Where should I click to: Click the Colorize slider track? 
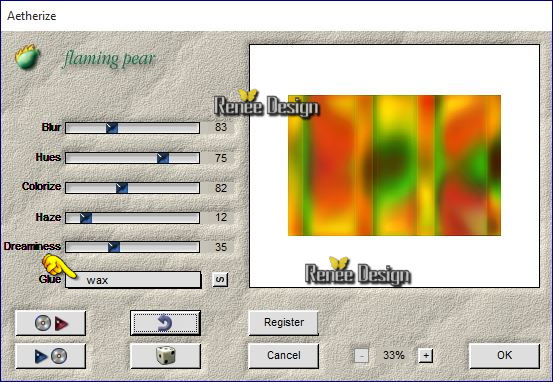[x=133, y=188]
